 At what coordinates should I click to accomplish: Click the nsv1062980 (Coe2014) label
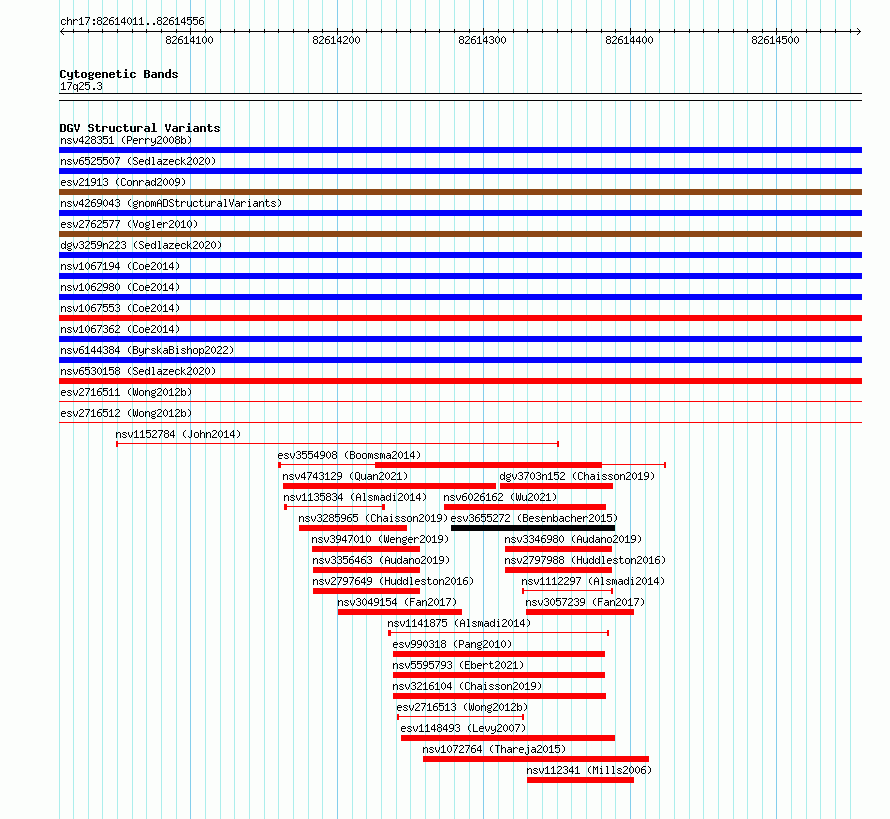[120, 287]
